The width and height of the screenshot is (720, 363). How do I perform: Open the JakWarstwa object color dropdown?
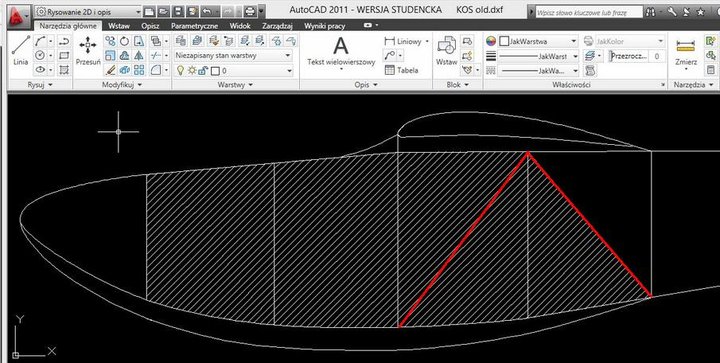coord(538,41)
